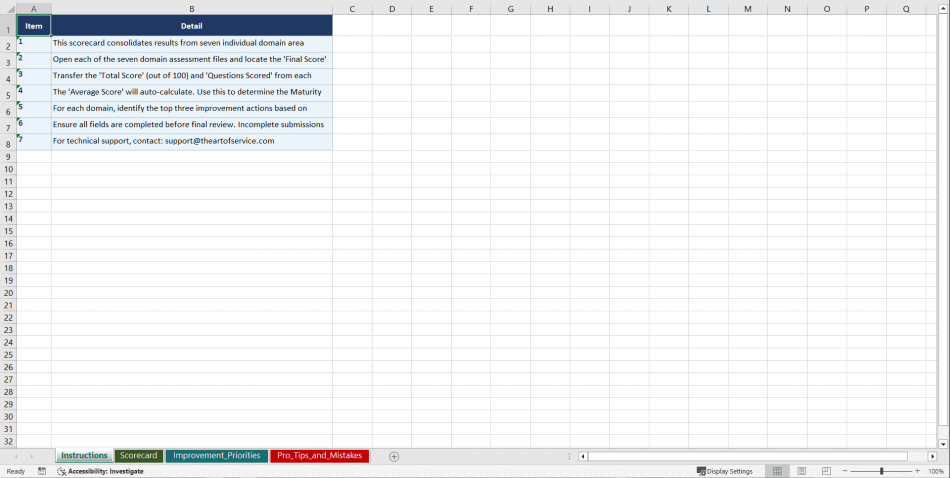The image size is (950, 478).
Task: Switch to Pro_Tips_and_Mistakes sheet tab
Action: click(x=319, y=456)
